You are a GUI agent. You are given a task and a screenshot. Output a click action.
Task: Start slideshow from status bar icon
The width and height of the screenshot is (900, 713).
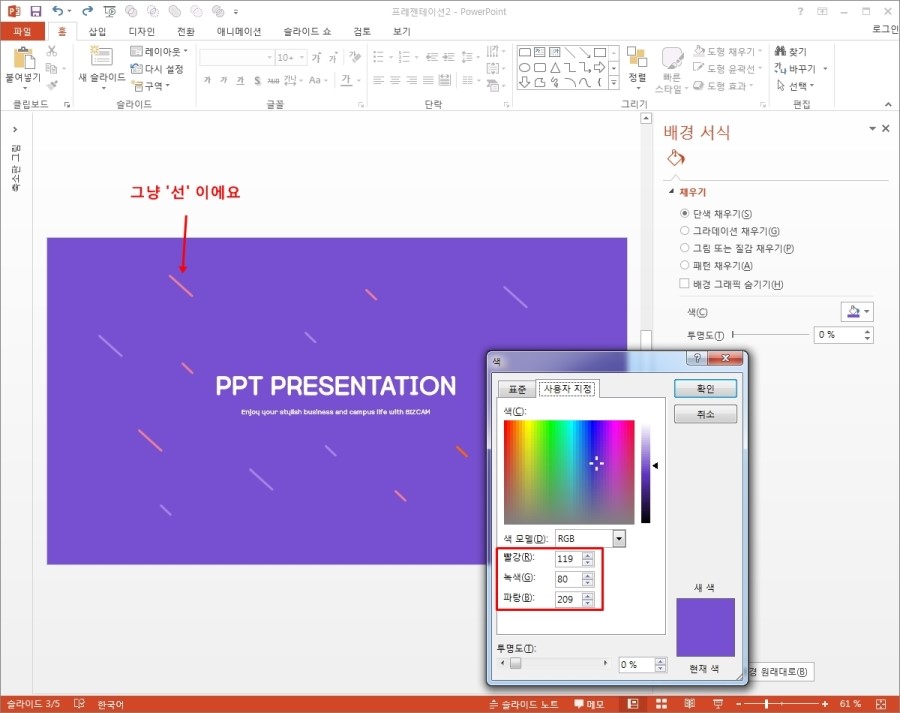click(715, 704)
